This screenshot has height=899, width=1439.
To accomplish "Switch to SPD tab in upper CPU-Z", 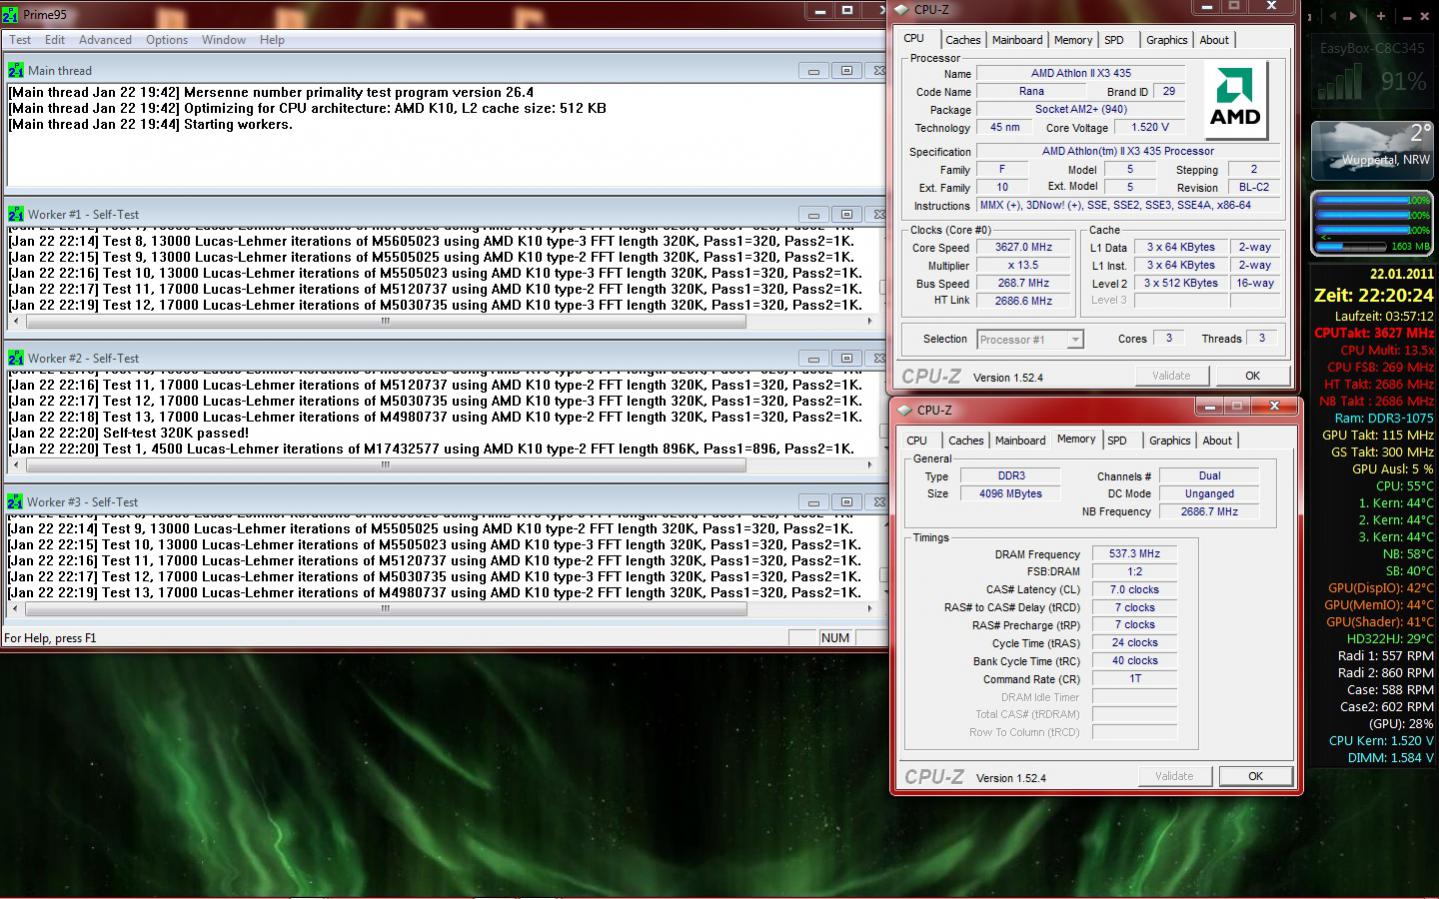I will (x=1114, y=40).
